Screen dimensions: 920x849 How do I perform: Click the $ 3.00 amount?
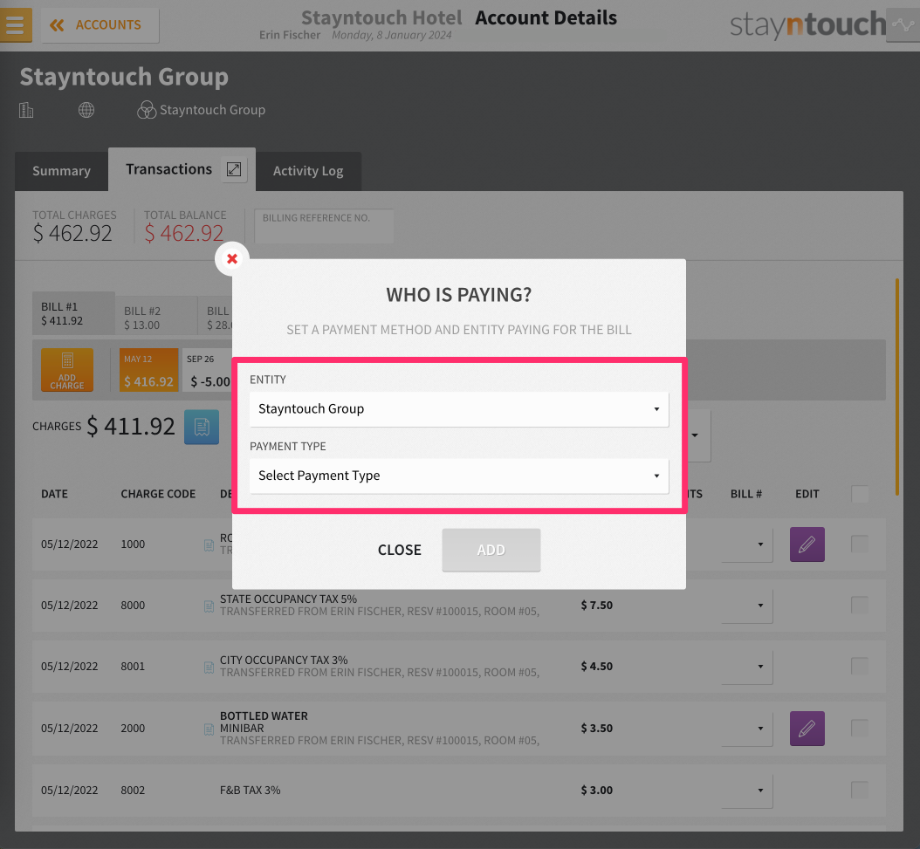597,790
